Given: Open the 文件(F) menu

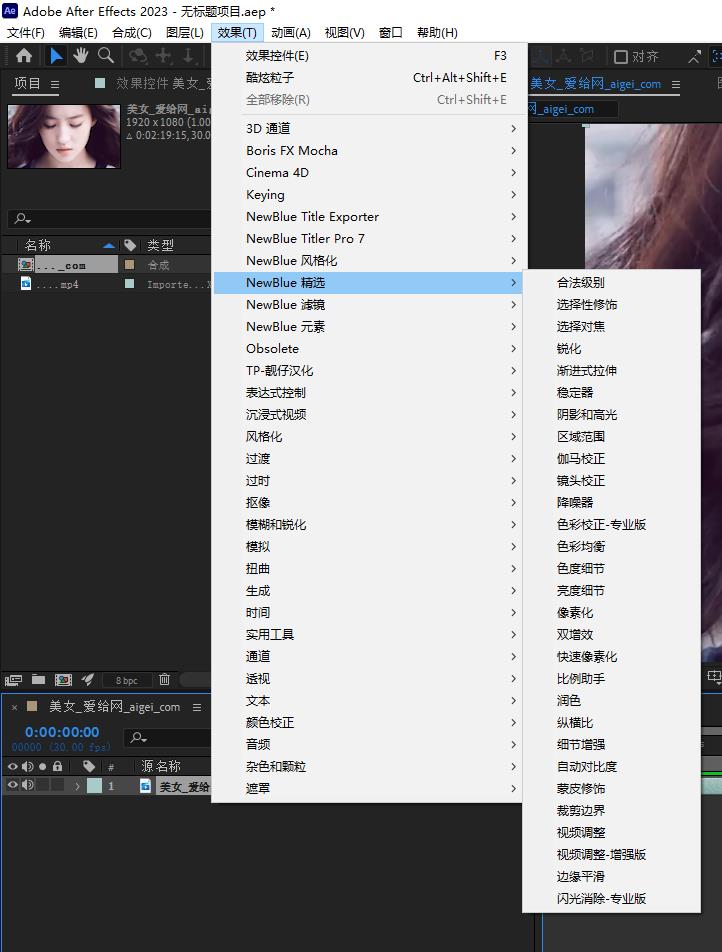Looking at the screenshot, I should tap(26, 32).
